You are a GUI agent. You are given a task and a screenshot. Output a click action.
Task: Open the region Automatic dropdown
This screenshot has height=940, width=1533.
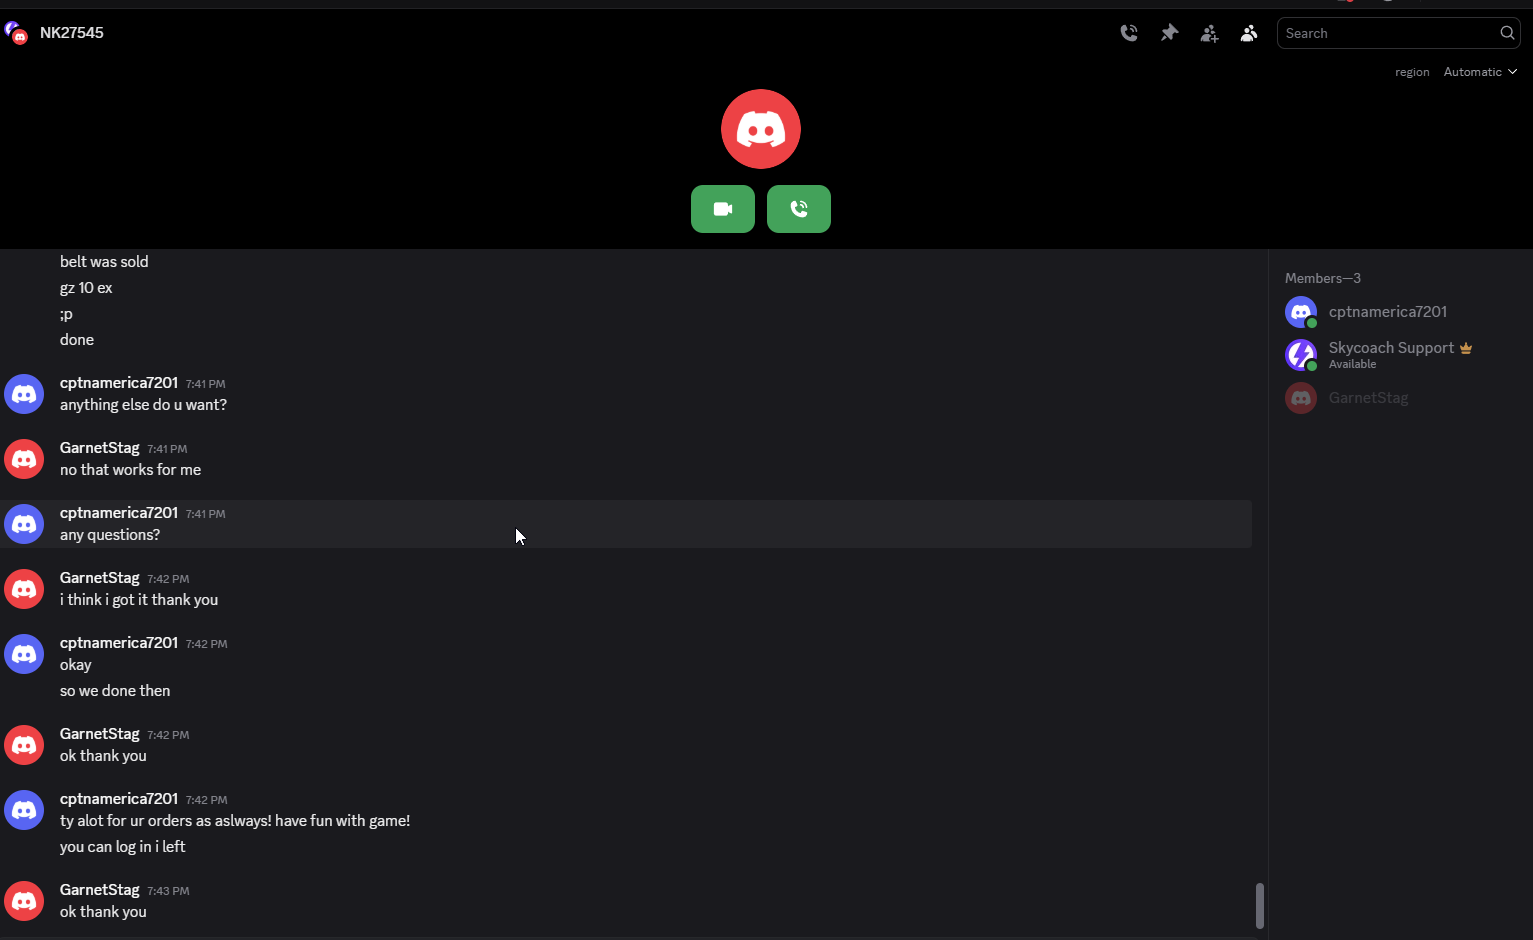point(1480,72)
